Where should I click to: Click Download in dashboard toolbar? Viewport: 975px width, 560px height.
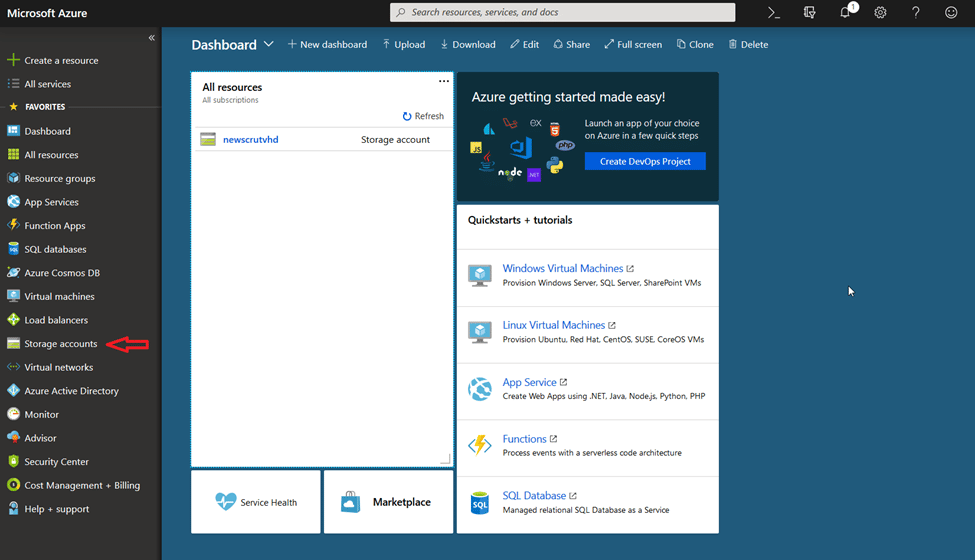[x=468, y=44]
